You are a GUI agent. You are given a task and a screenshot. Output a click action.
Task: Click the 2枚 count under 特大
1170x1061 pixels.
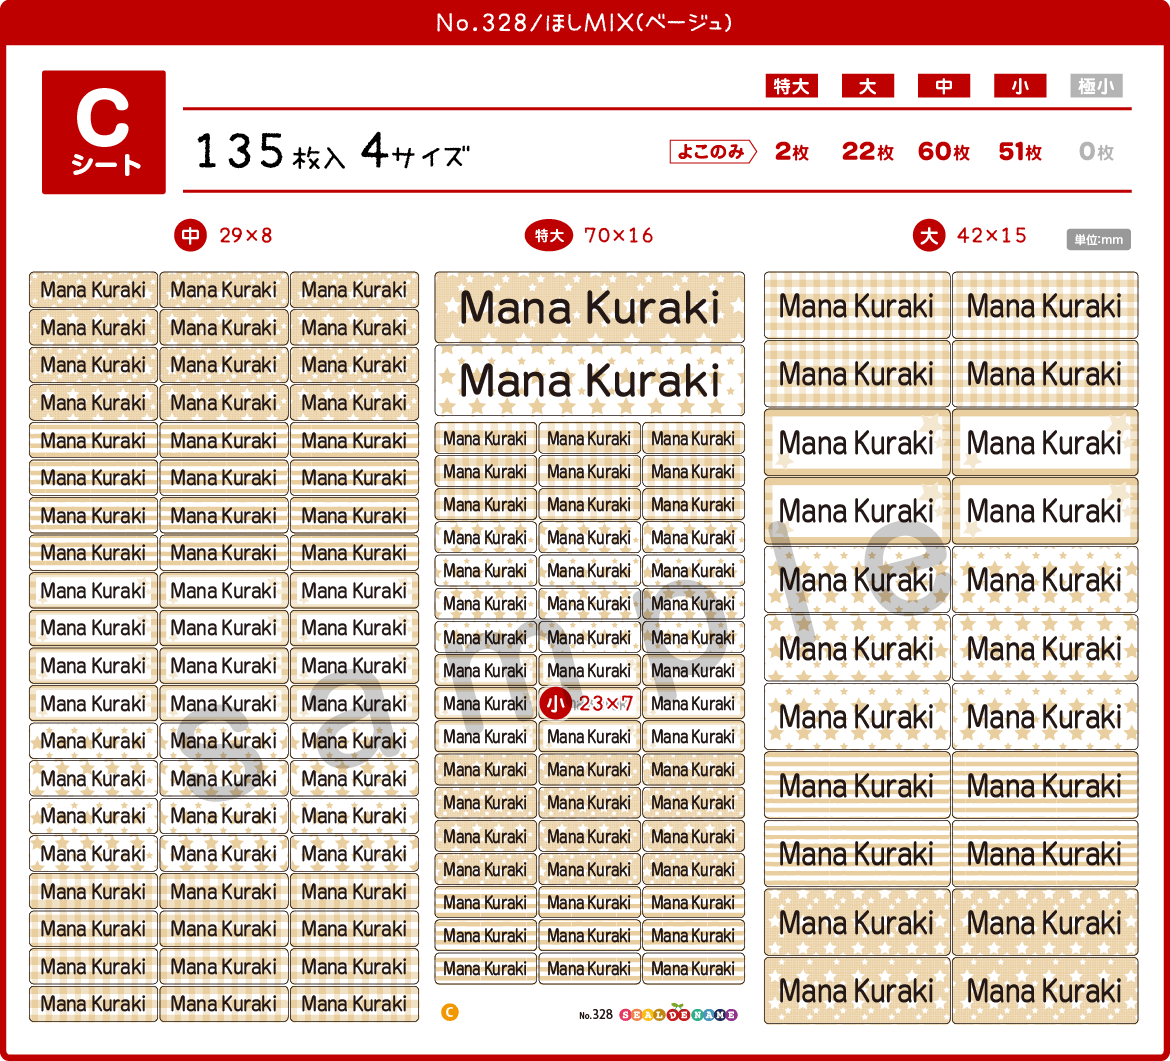pos(792,151)
